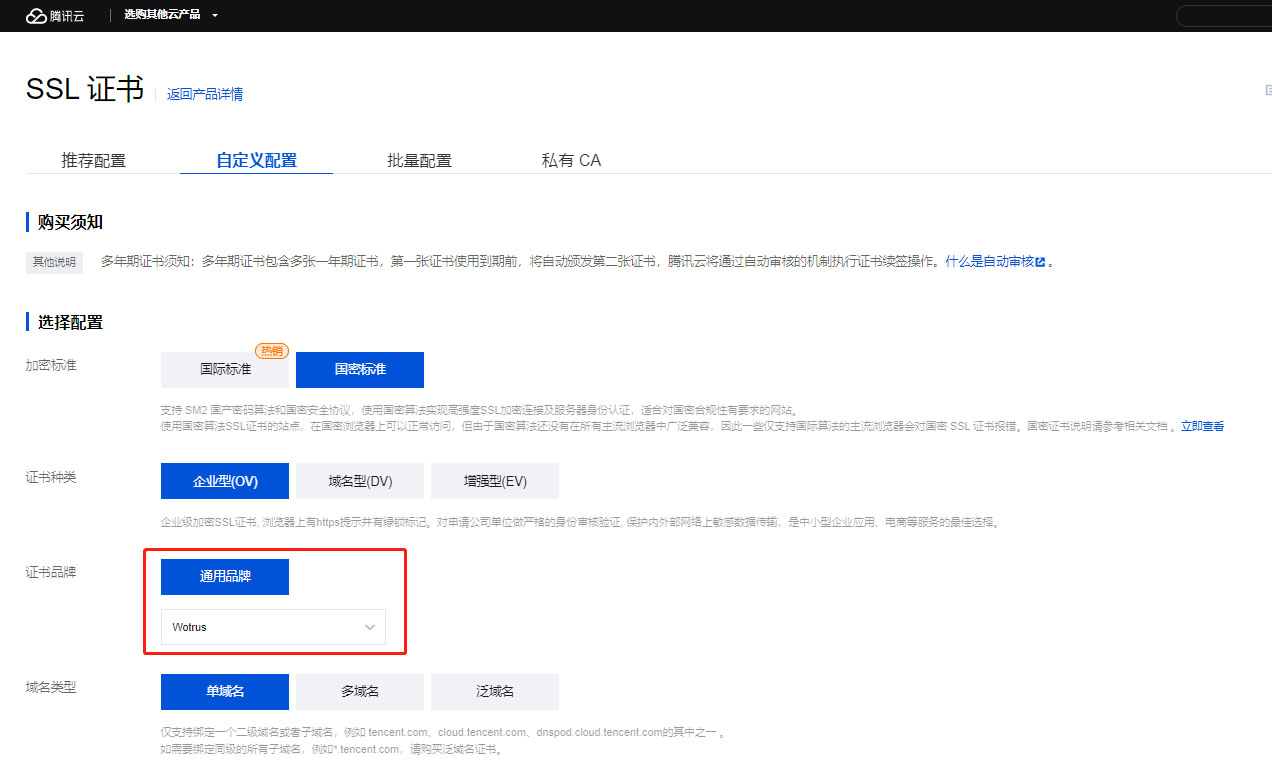Pick the 企业型(OV) certificate type
The height and width of the screenshot is (771, 1272).
225,481
